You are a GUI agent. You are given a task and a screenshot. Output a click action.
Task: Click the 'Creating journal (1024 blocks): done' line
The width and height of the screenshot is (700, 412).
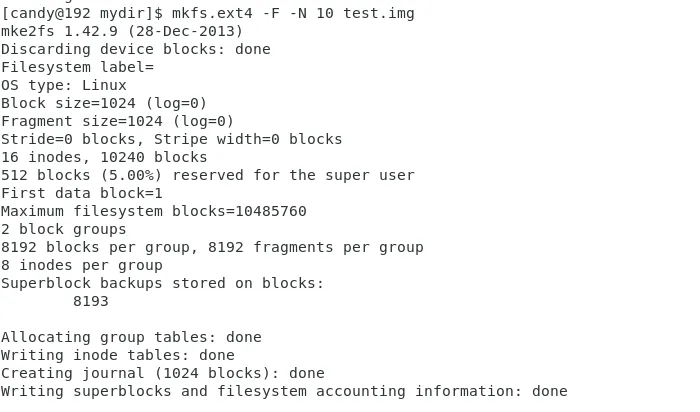(162, 373)
